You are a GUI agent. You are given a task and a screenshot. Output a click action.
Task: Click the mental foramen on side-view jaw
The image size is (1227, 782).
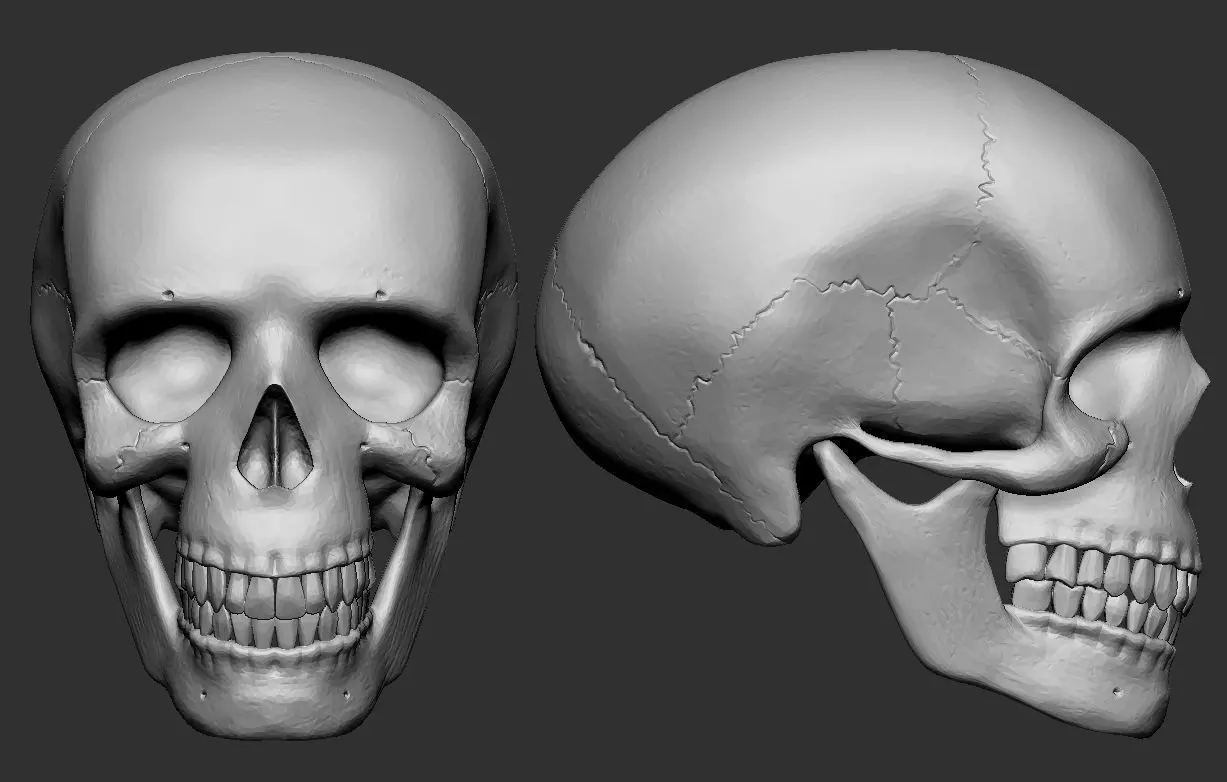[1117, 691]
